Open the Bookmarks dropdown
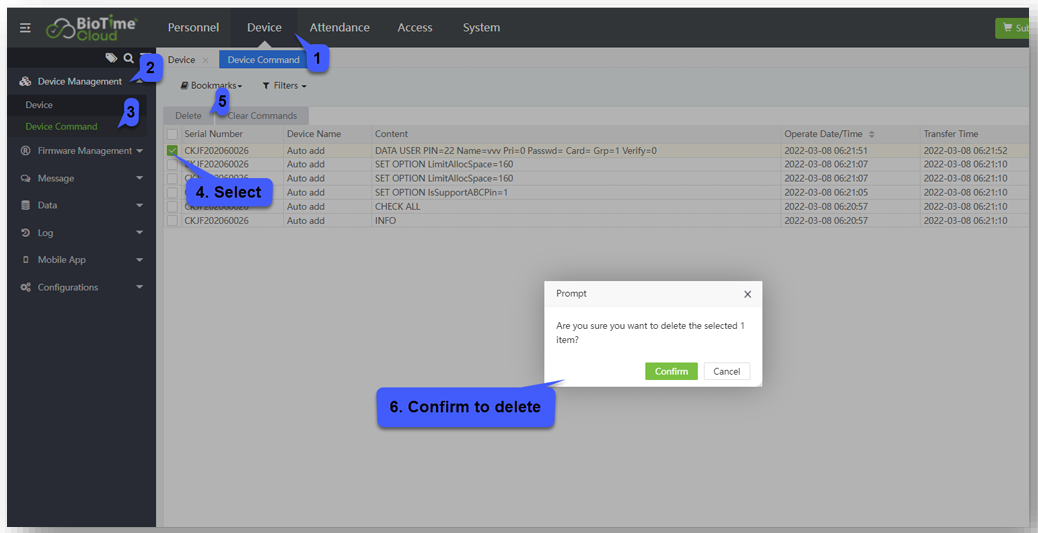The image size is (1038, 533). click(x=211, y=86)
